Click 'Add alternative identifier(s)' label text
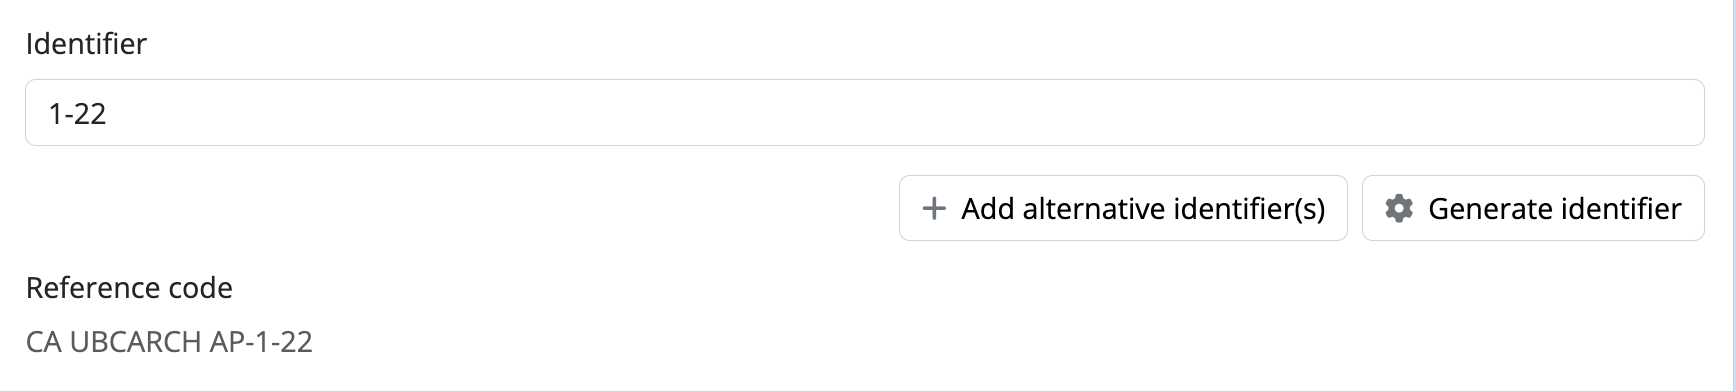Screen dimensions: 1736x392 click(x=1143, y=209)
